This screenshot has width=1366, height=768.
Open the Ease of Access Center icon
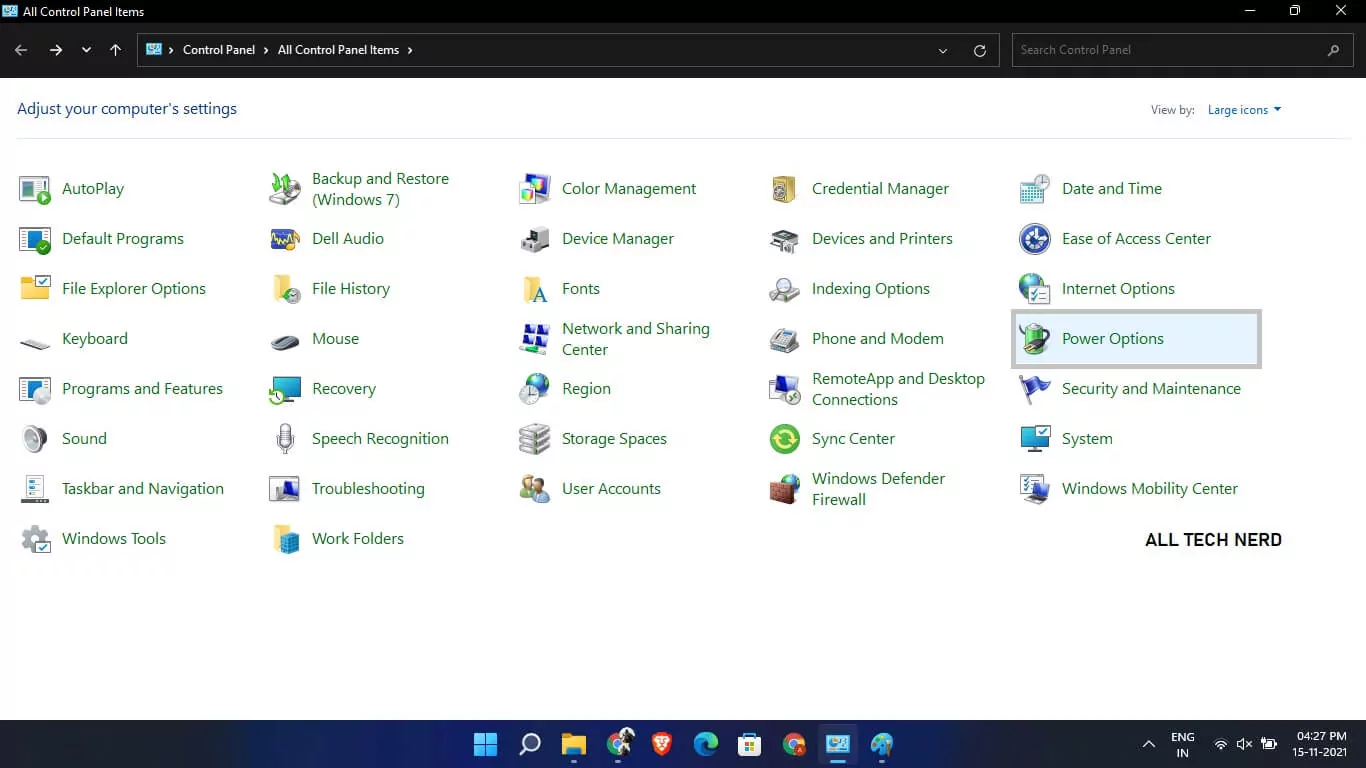click(x=1035, y=239)
